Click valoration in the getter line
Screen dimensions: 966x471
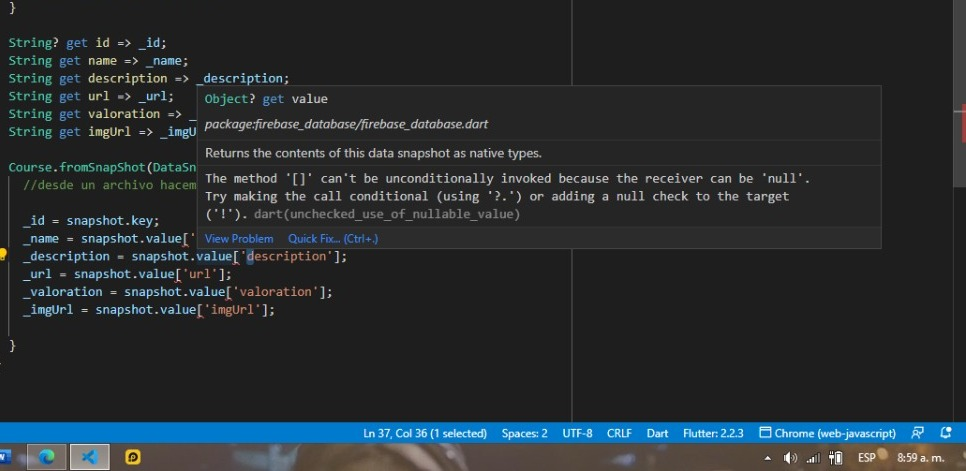coord(124,114)
